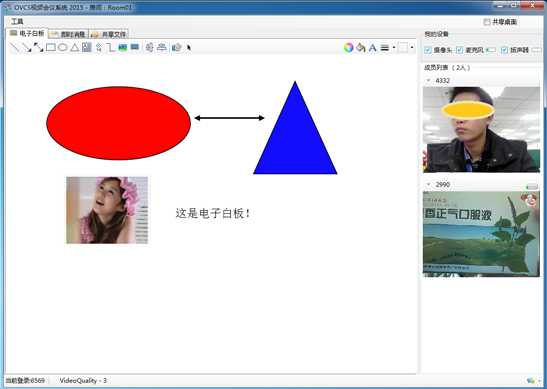Click the camera snapshot toolbar icon
Screen dimensions: 547x389
click(x=177, y=47)
